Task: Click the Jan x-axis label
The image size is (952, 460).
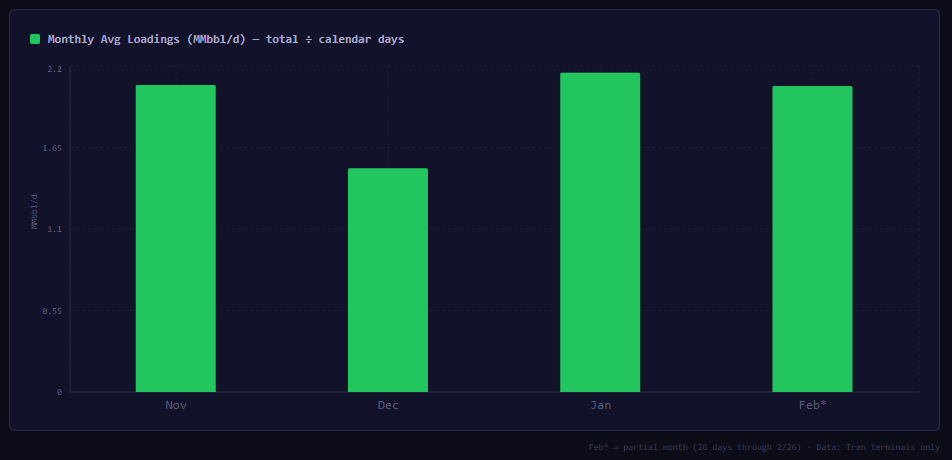Action: coord(600,405)
